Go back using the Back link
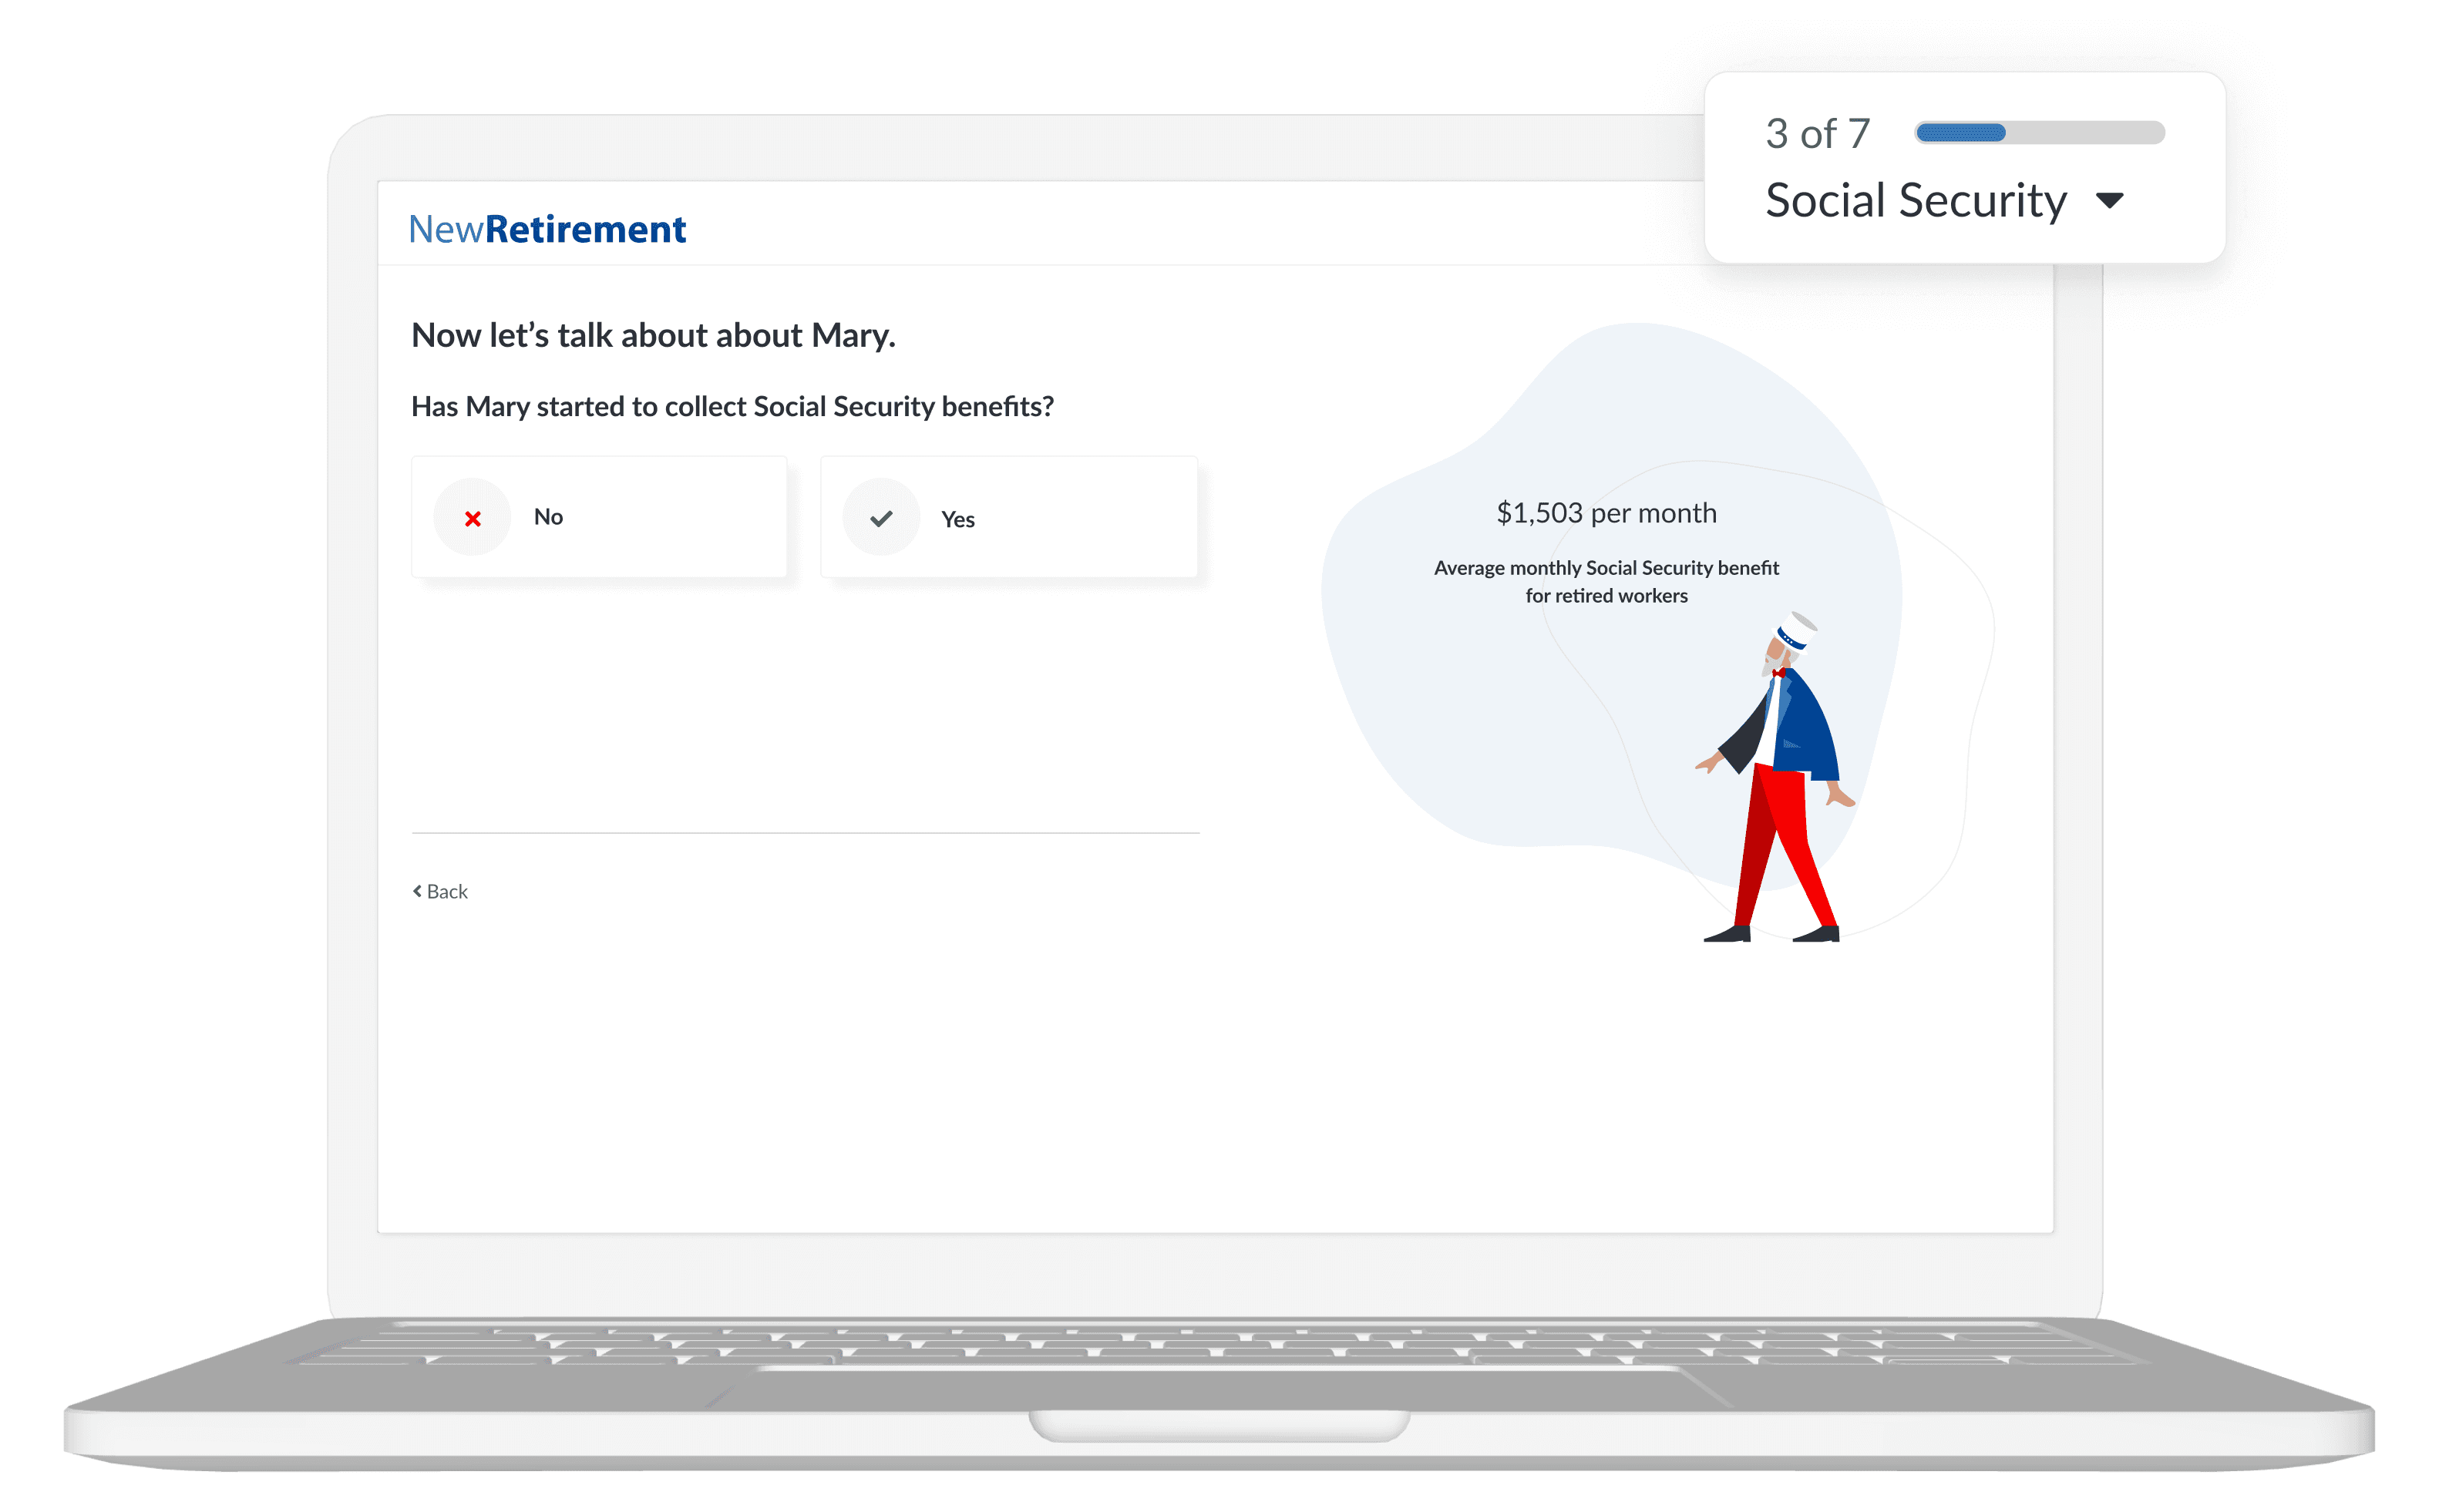2439x1512 pixels. point(447,891)
